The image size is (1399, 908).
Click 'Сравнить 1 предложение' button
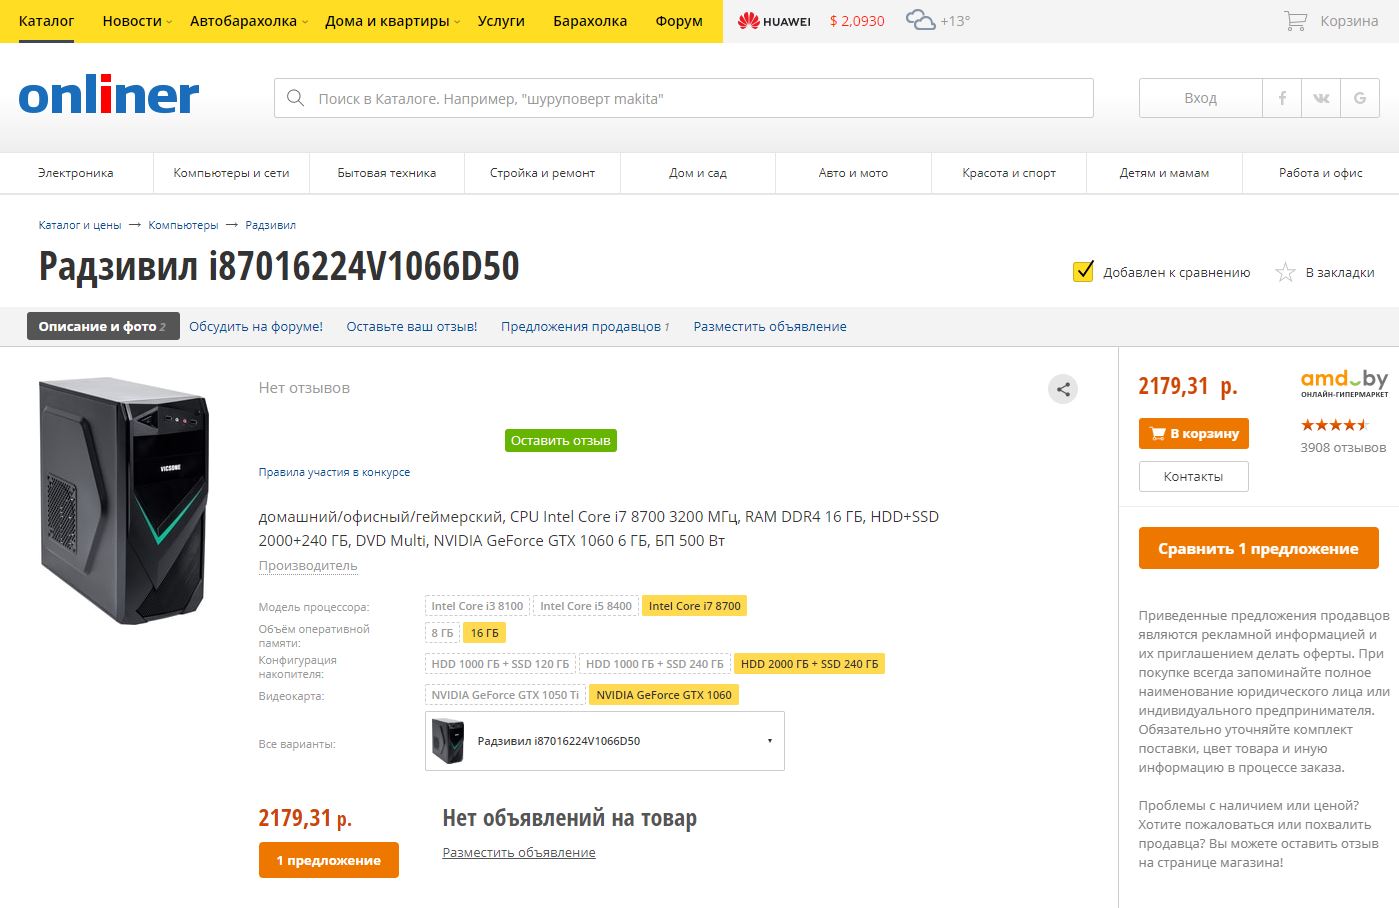tap(1258, 548)
